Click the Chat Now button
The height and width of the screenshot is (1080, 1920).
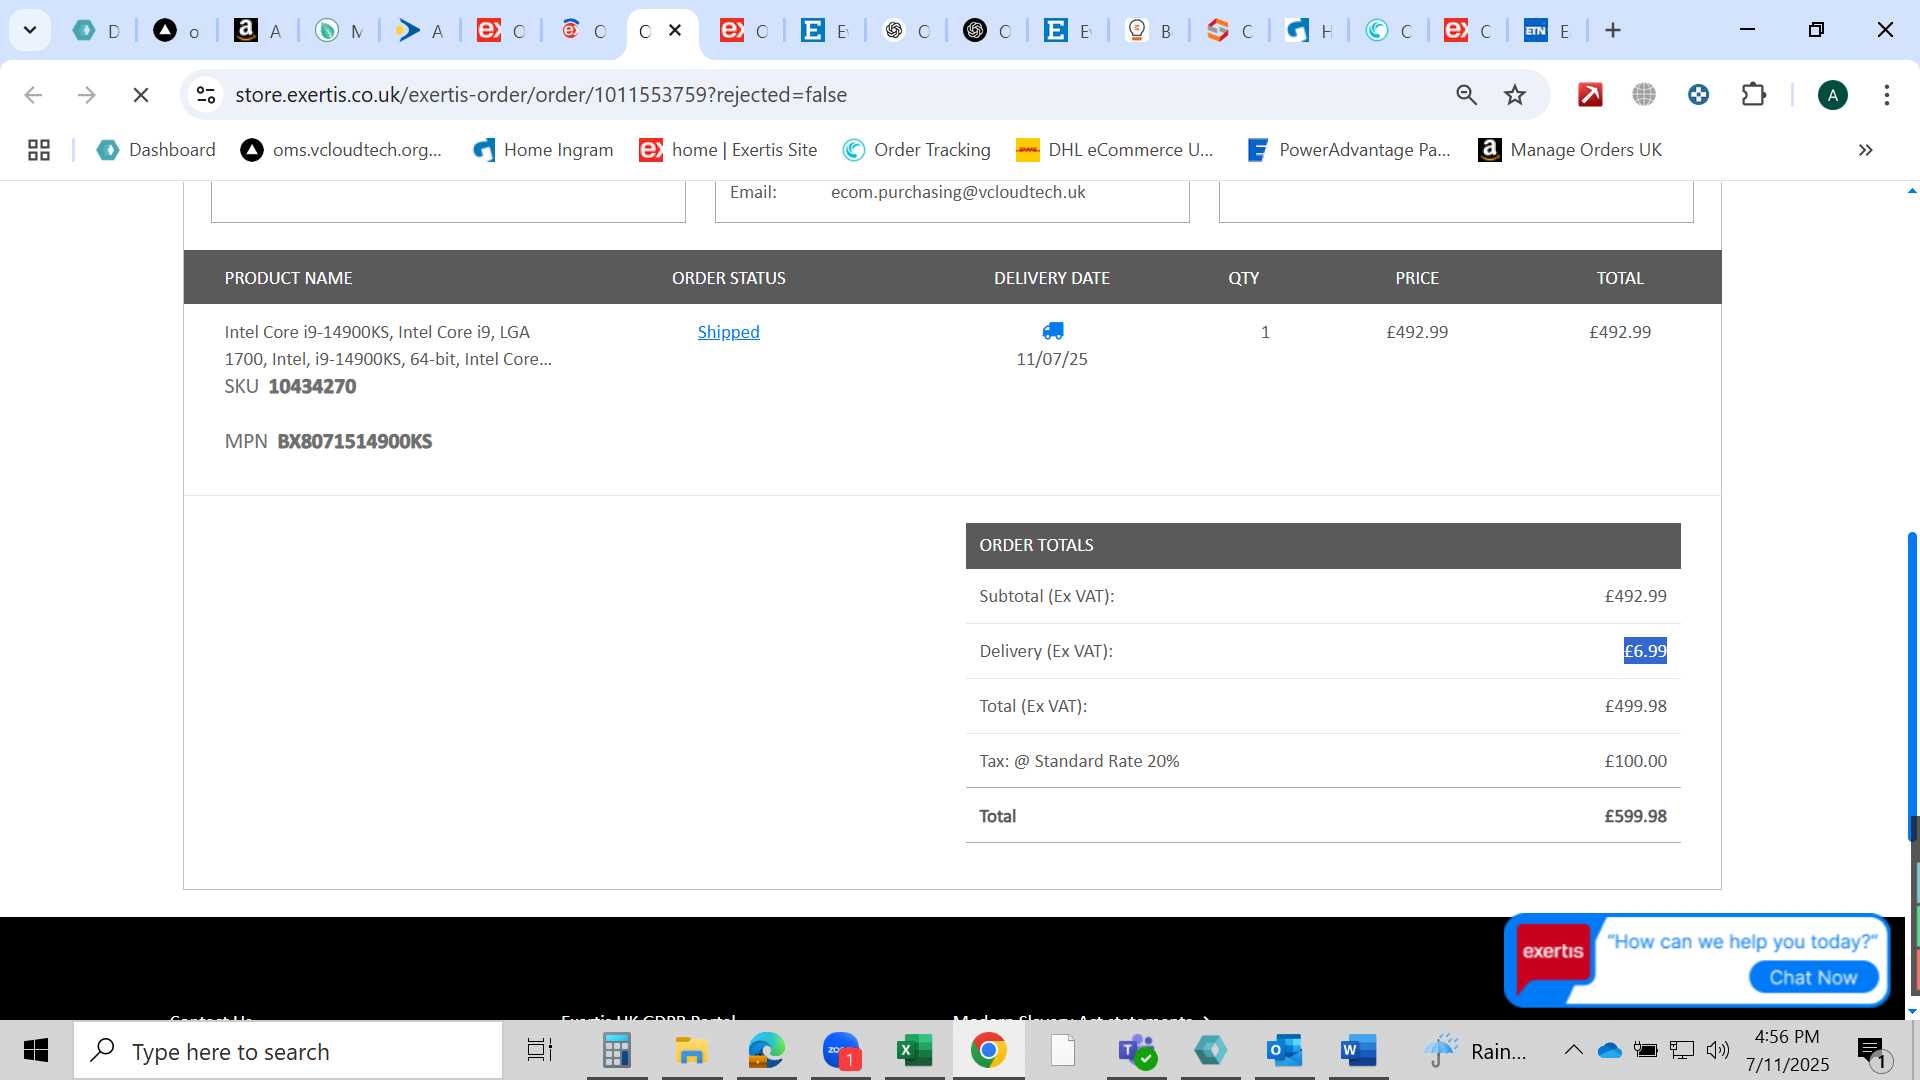point(1813,977)
